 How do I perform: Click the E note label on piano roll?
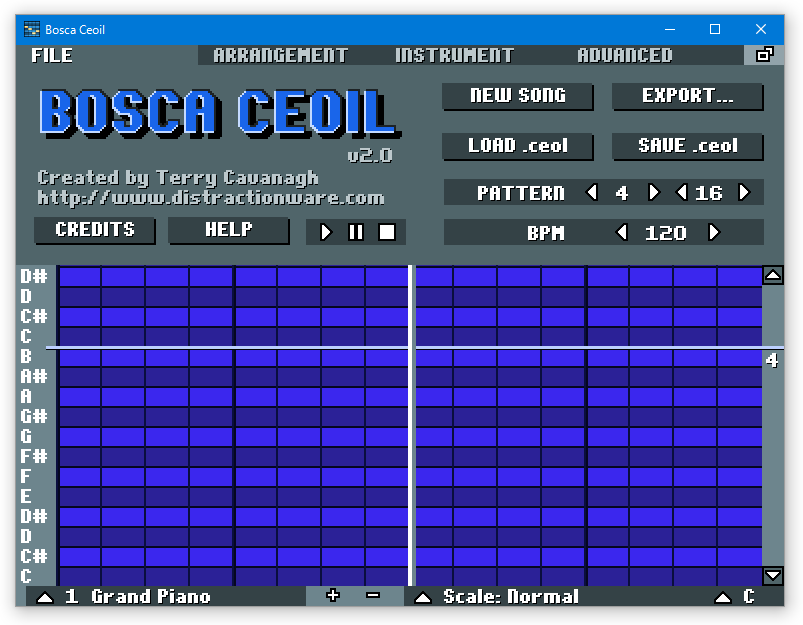(26, 496)
